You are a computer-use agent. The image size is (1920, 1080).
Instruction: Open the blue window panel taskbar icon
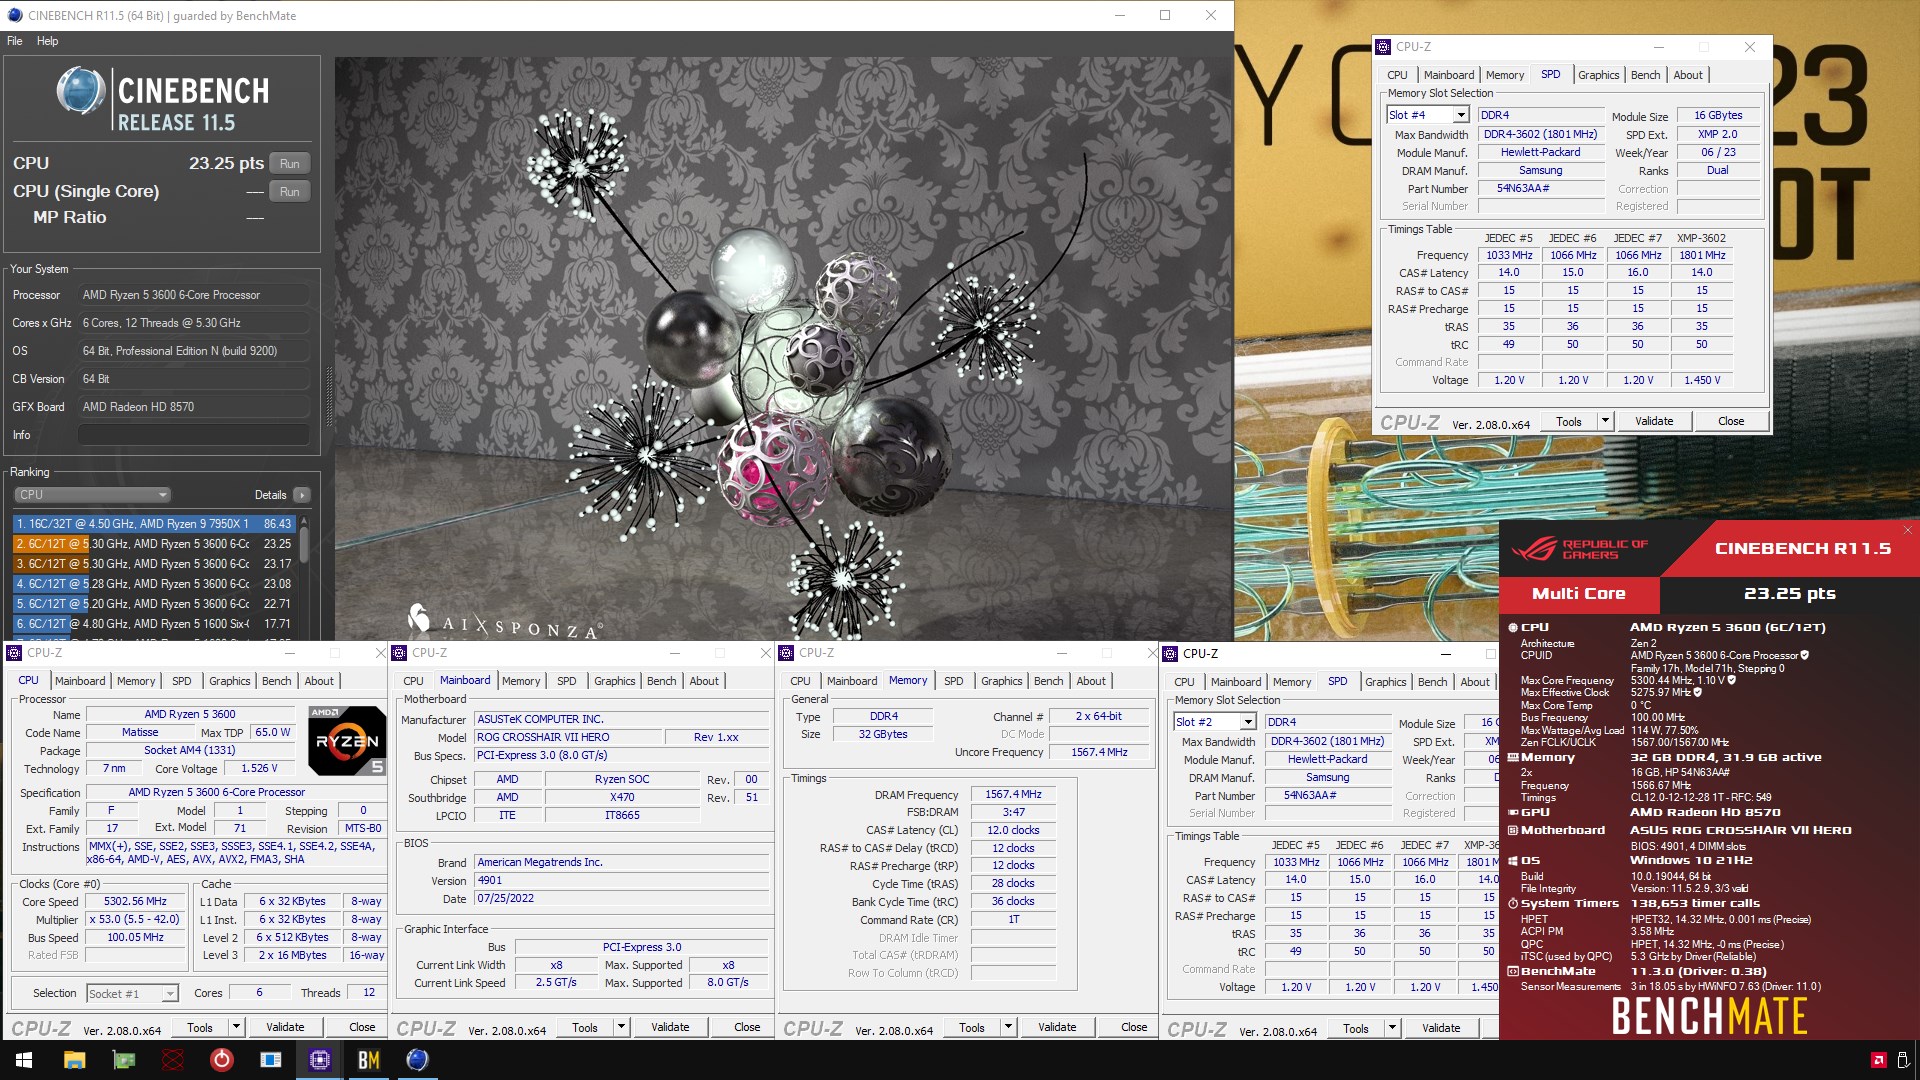[x=271, y=1060]
